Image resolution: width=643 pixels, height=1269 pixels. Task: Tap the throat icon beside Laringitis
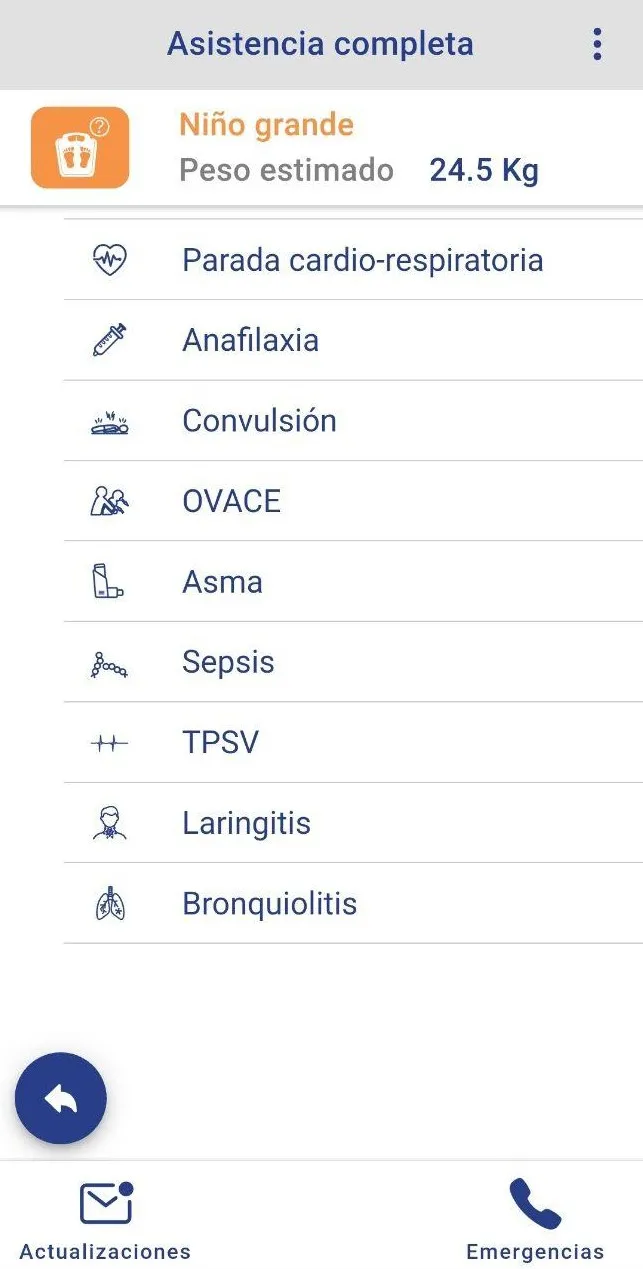click(x=109, y=823)
